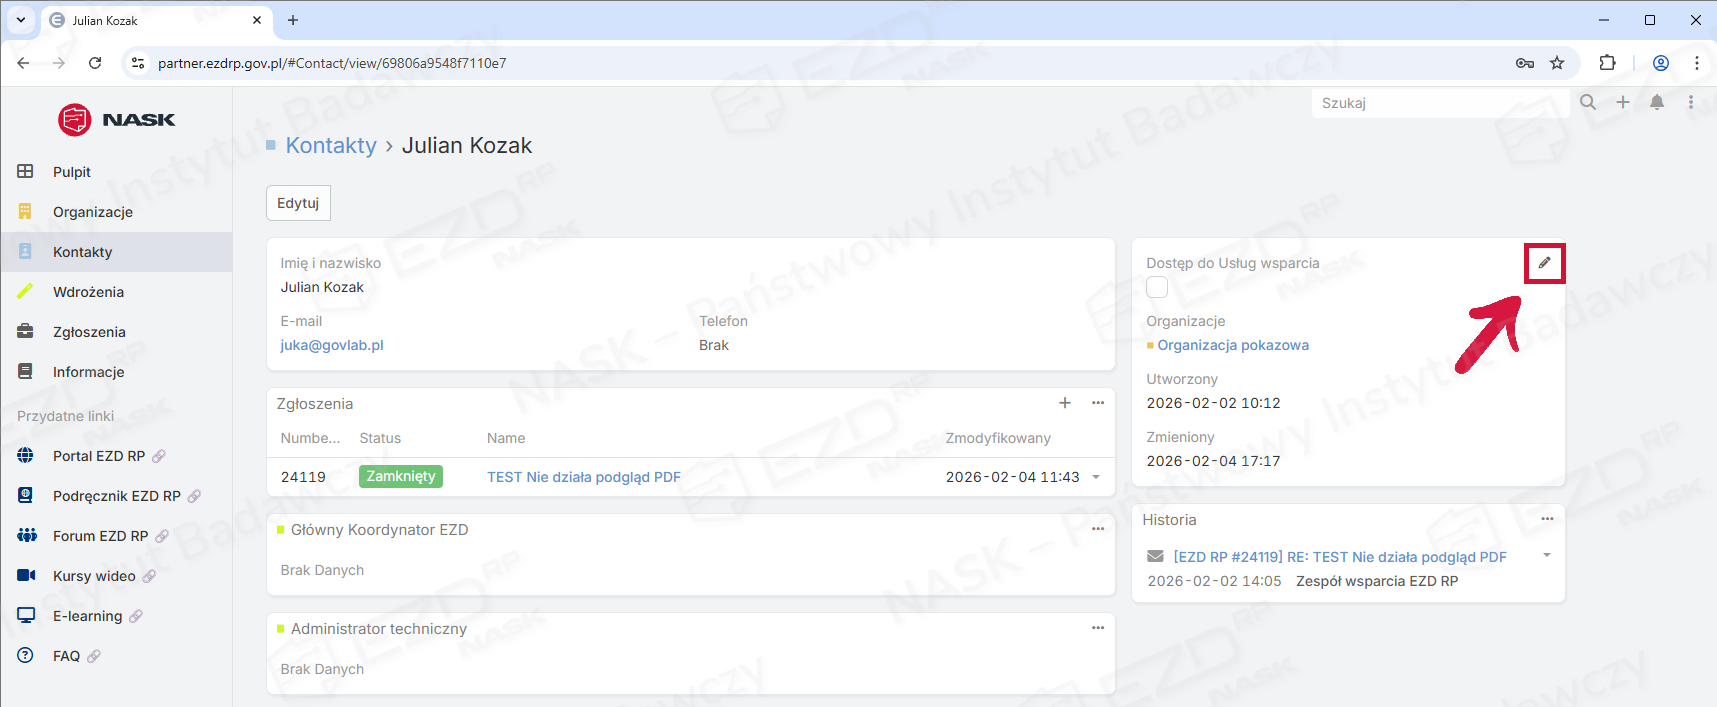Screen dimensions: 1717x707
Task: Open Organizacje in the sidebar
Action: point(93,212)
